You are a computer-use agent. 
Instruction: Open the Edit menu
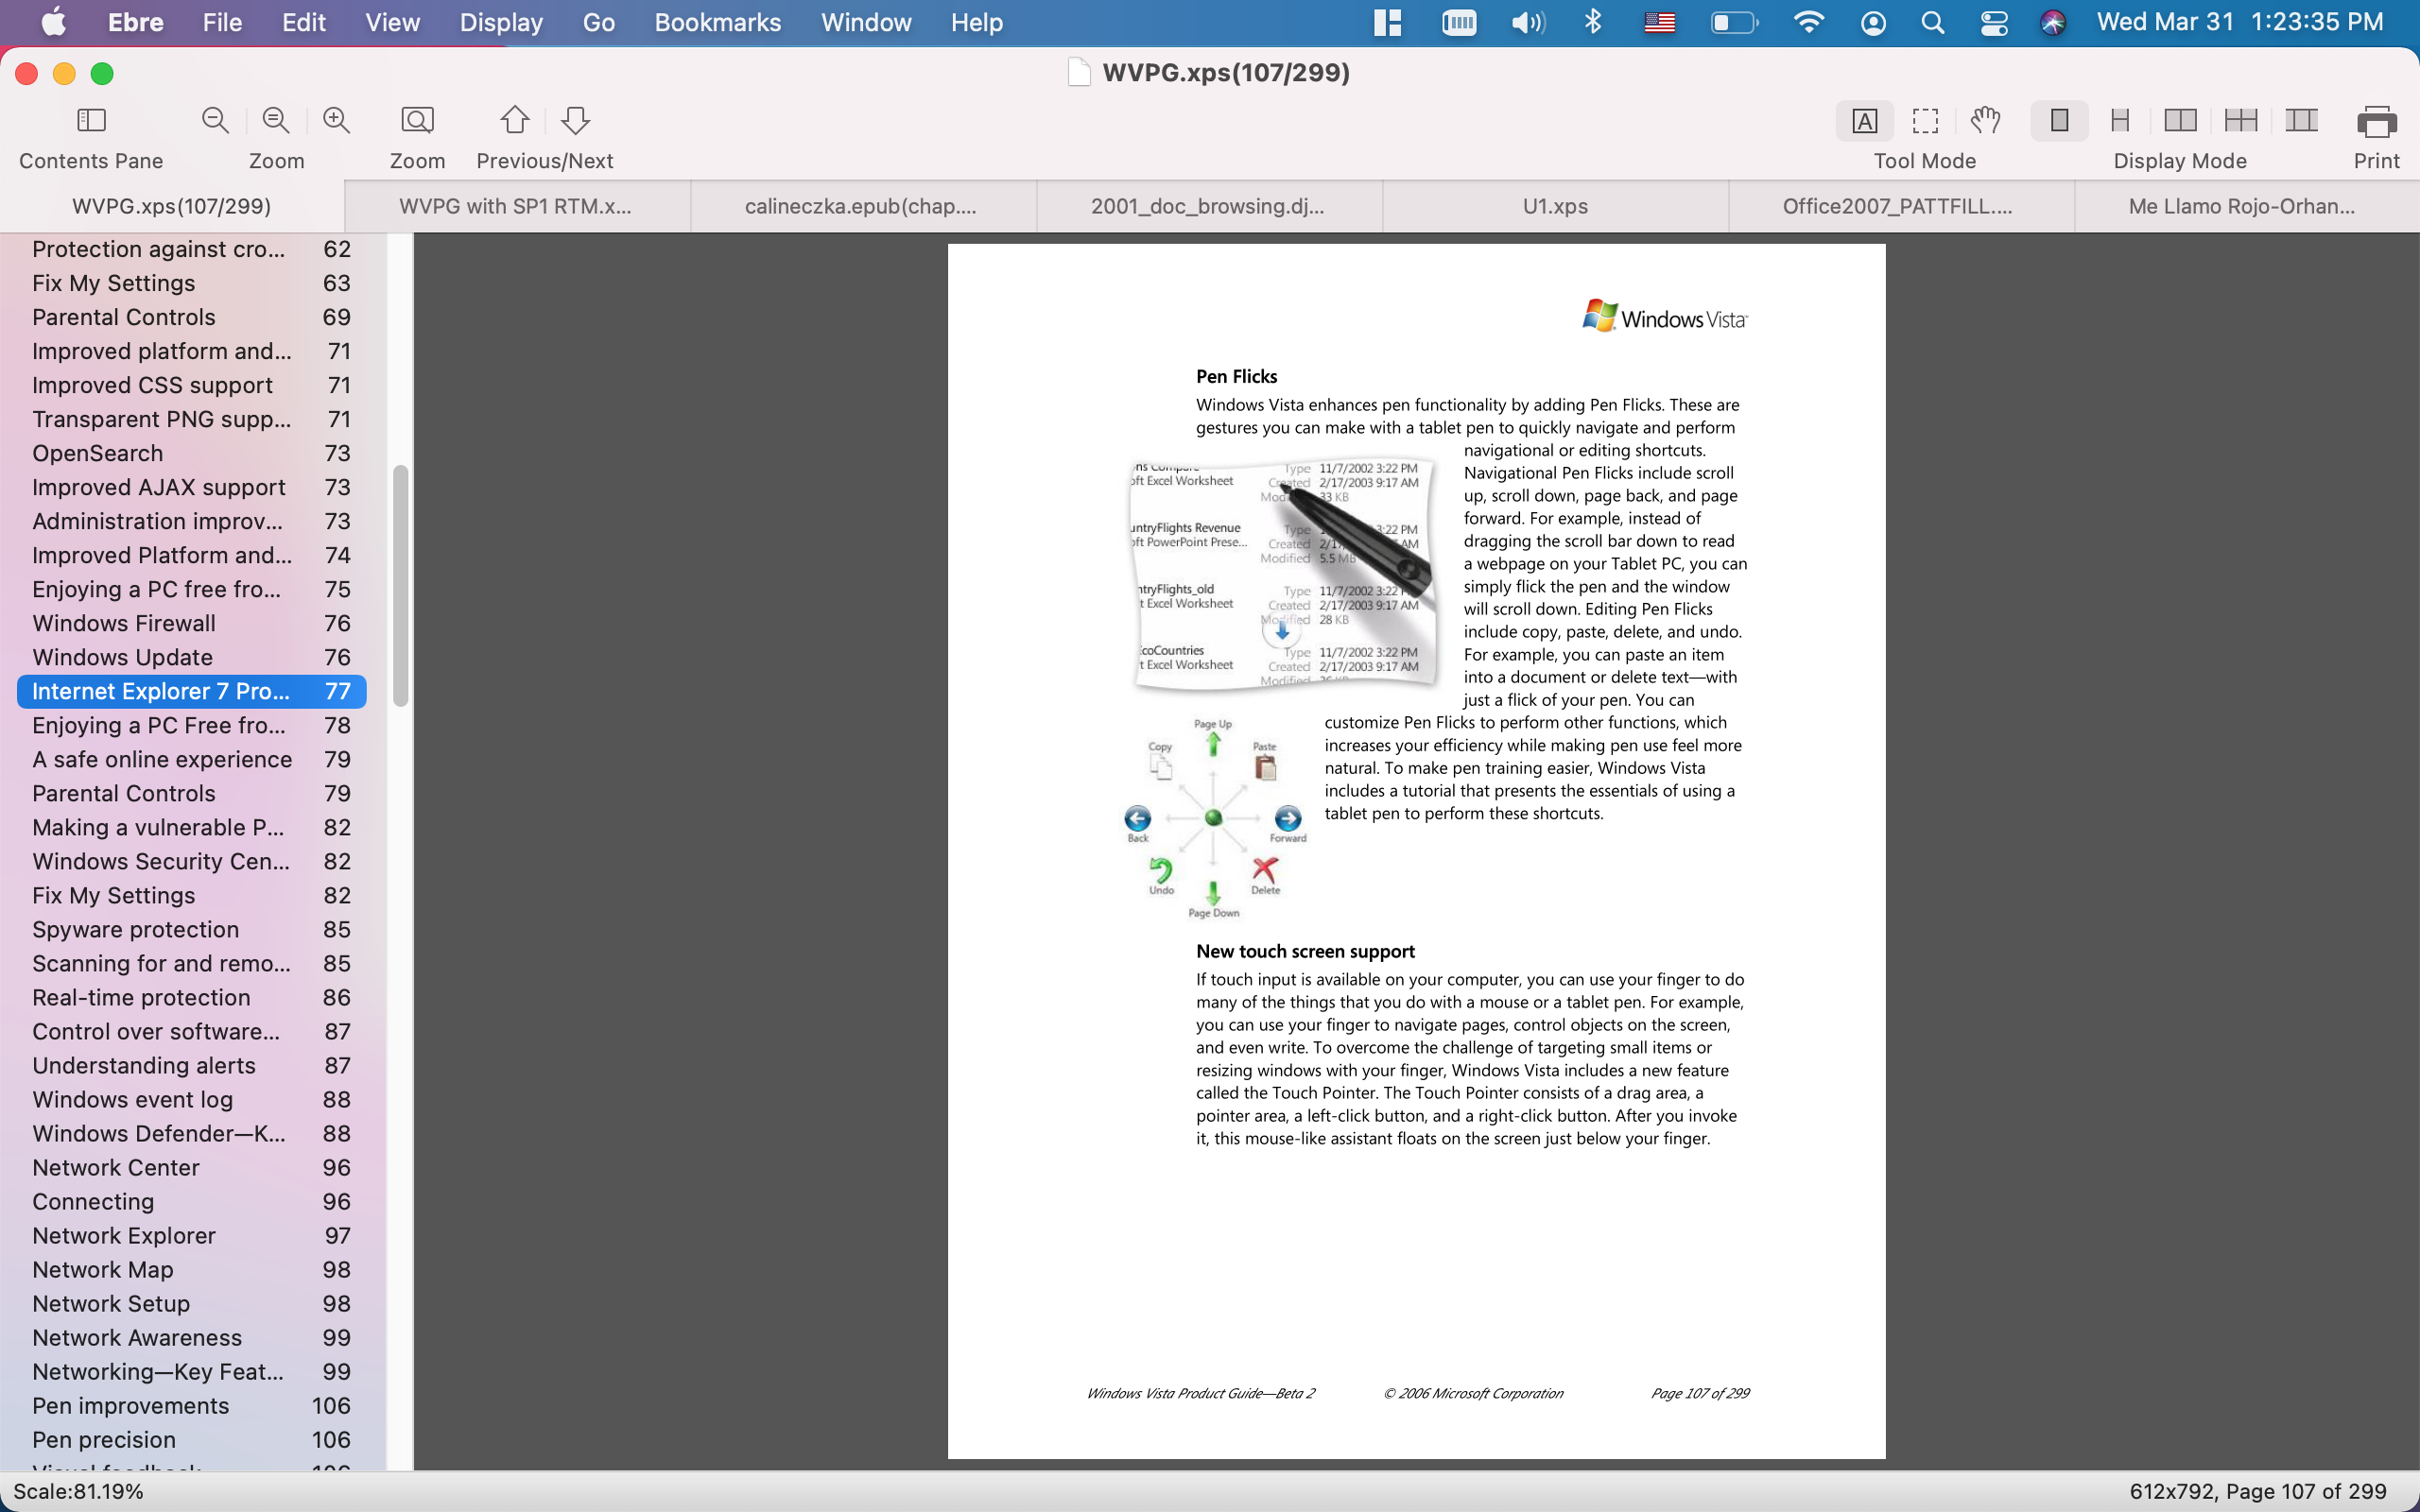tap(303, 22)
